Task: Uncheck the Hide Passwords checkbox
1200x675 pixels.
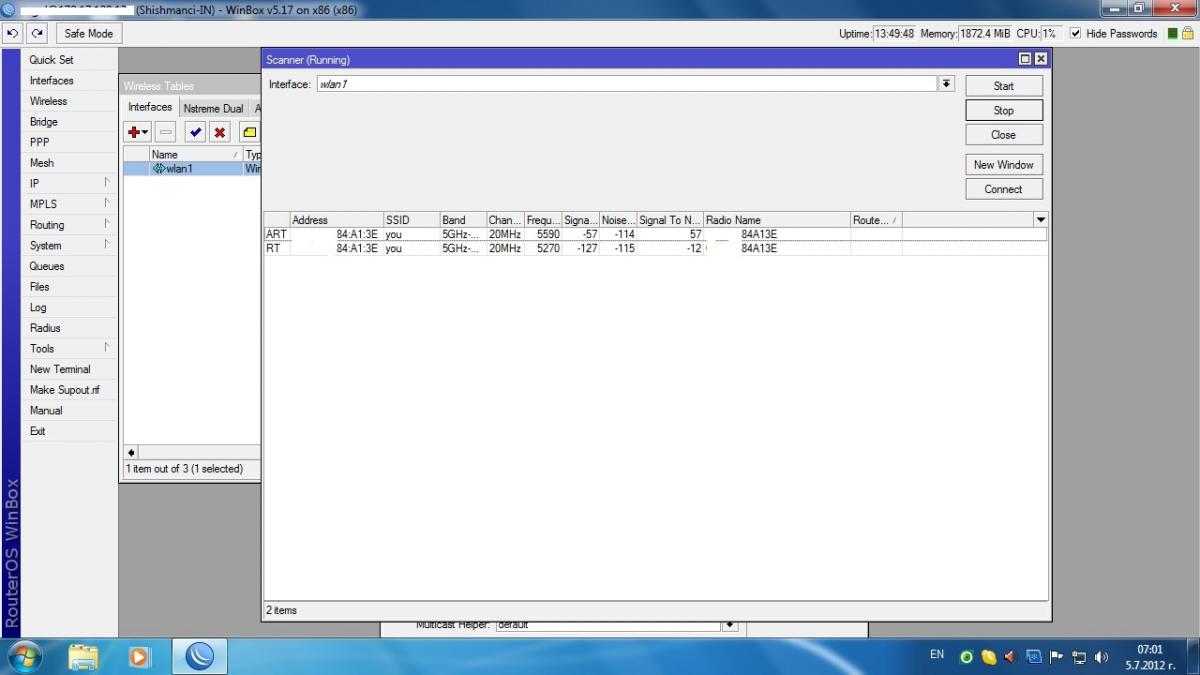Action: (x=1075, y=33)
